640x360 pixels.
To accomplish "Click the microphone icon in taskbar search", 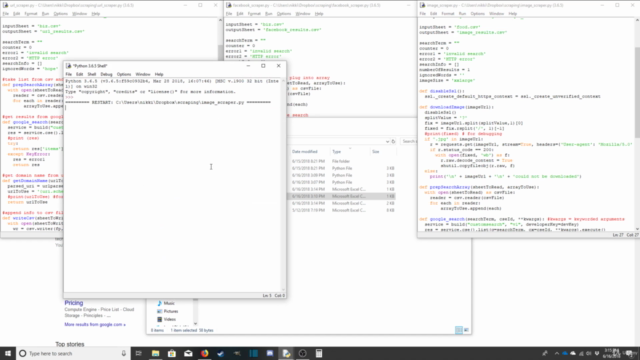I will (x=124, y=353).
